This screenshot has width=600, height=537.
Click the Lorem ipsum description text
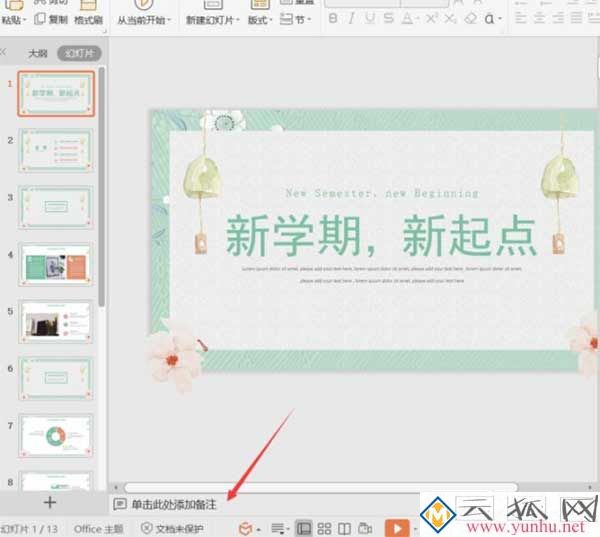382,275
